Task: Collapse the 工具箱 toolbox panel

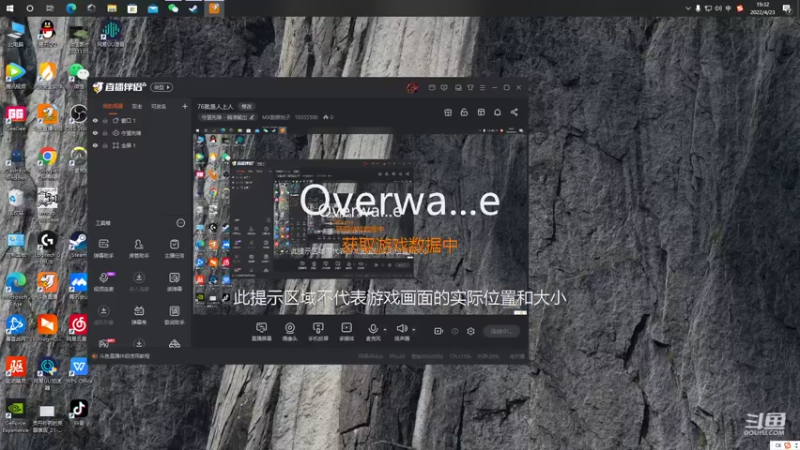Action: coord(181,223)
